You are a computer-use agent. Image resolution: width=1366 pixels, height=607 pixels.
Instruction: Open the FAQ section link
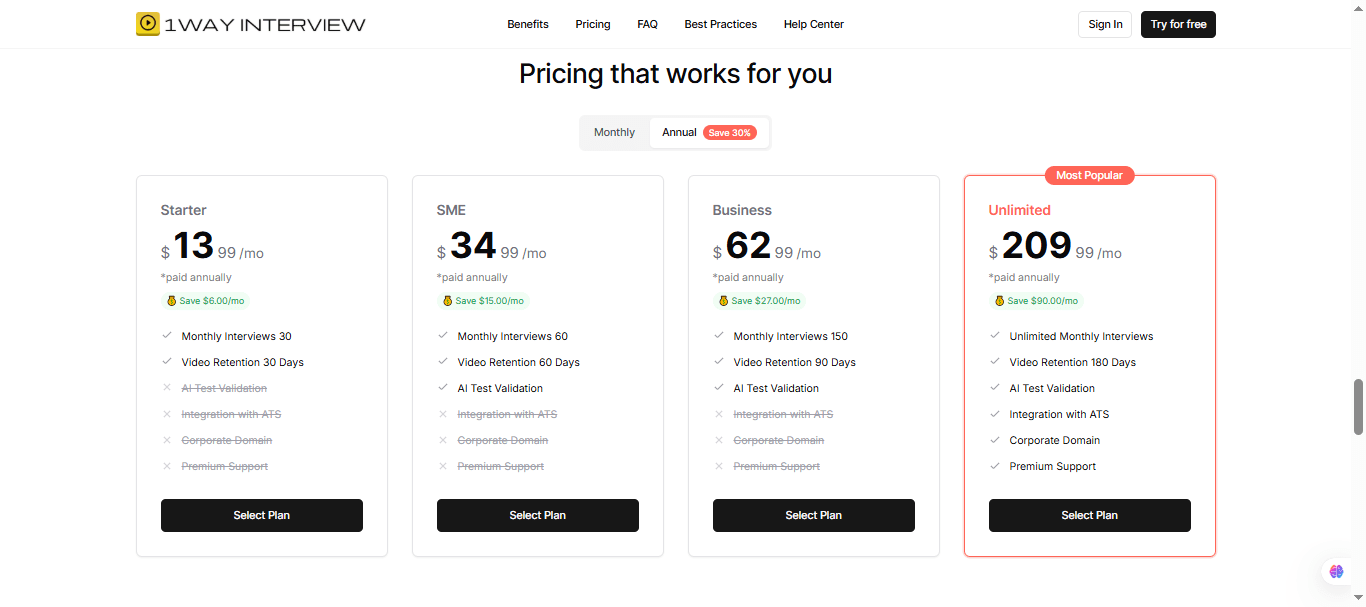coord(647,24)
